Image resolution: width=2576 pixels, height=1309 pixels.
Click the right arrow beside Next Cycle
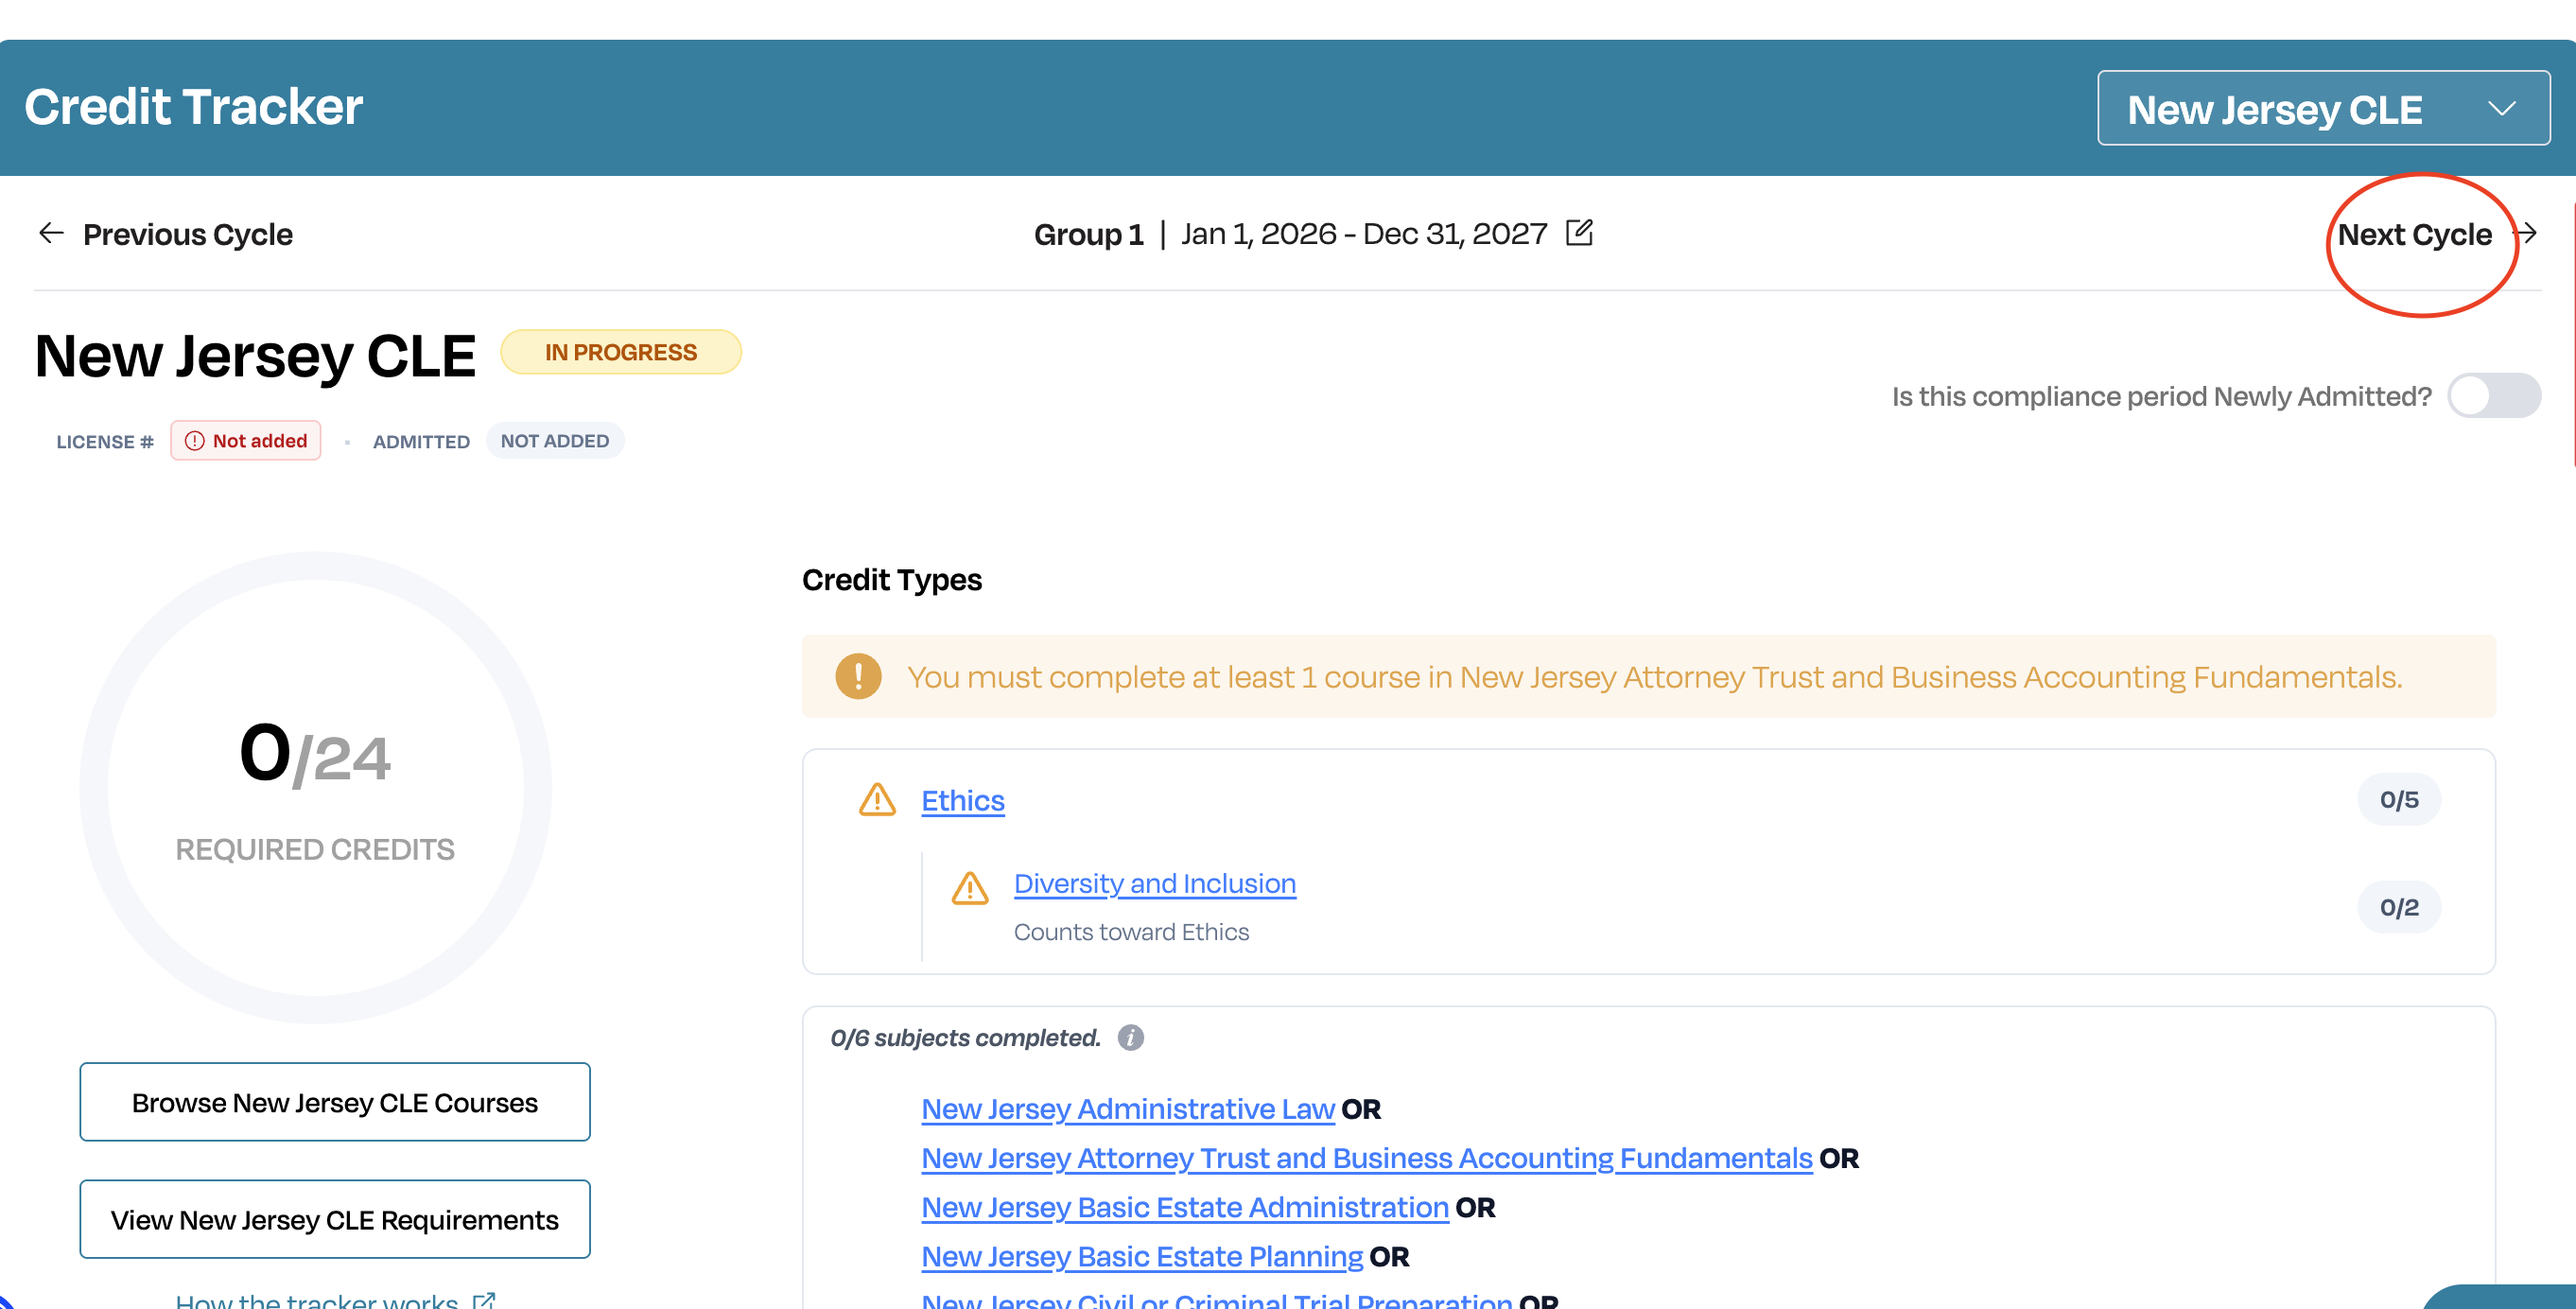tap(2526, 233)
